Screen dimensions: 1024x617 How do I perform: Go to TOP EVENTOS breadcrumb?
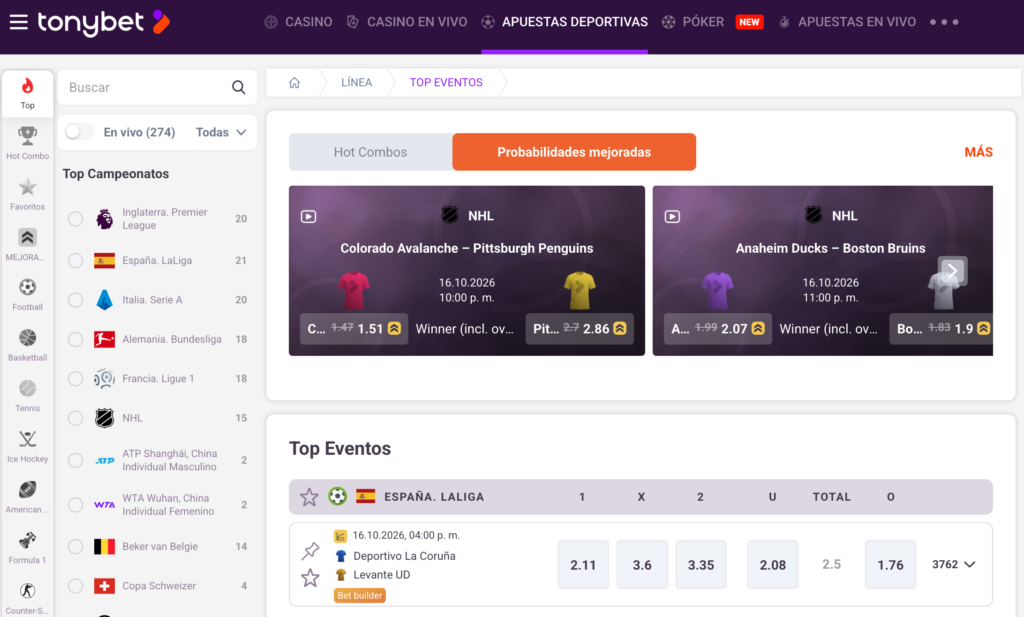(x=446, y=82)
